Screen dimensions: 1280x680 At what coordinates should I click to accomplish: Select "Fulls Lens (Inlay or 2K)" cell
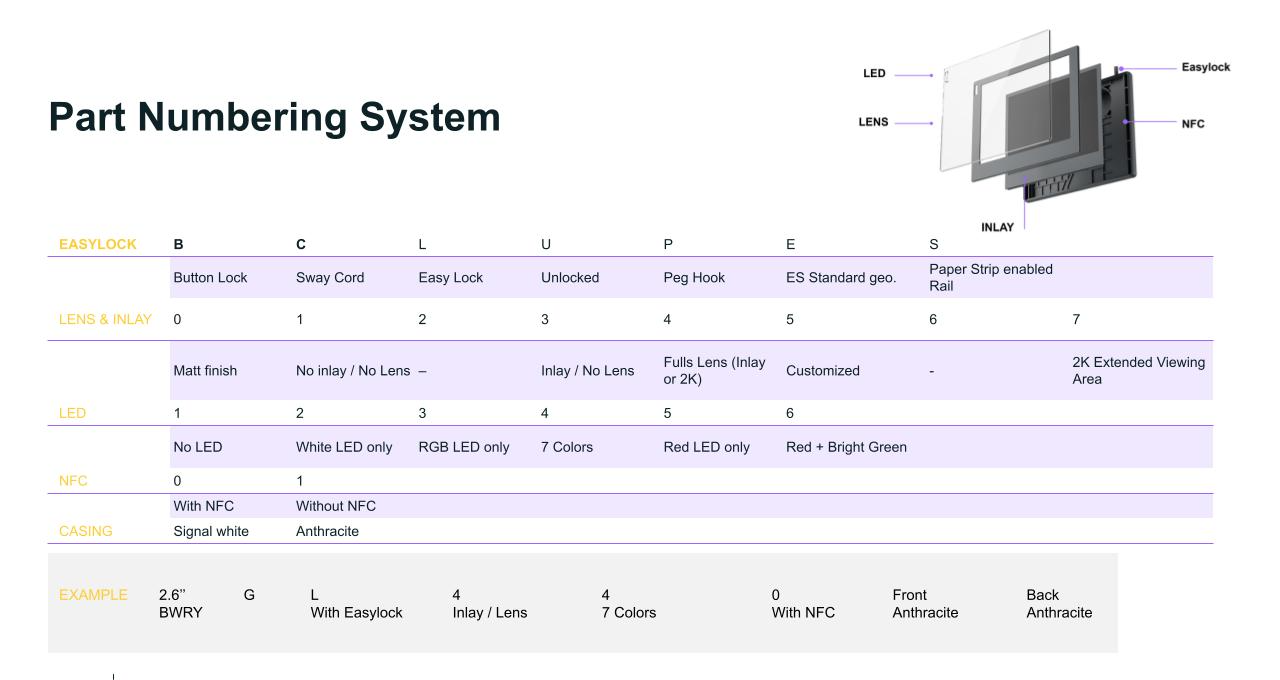(x=715, y=370)
